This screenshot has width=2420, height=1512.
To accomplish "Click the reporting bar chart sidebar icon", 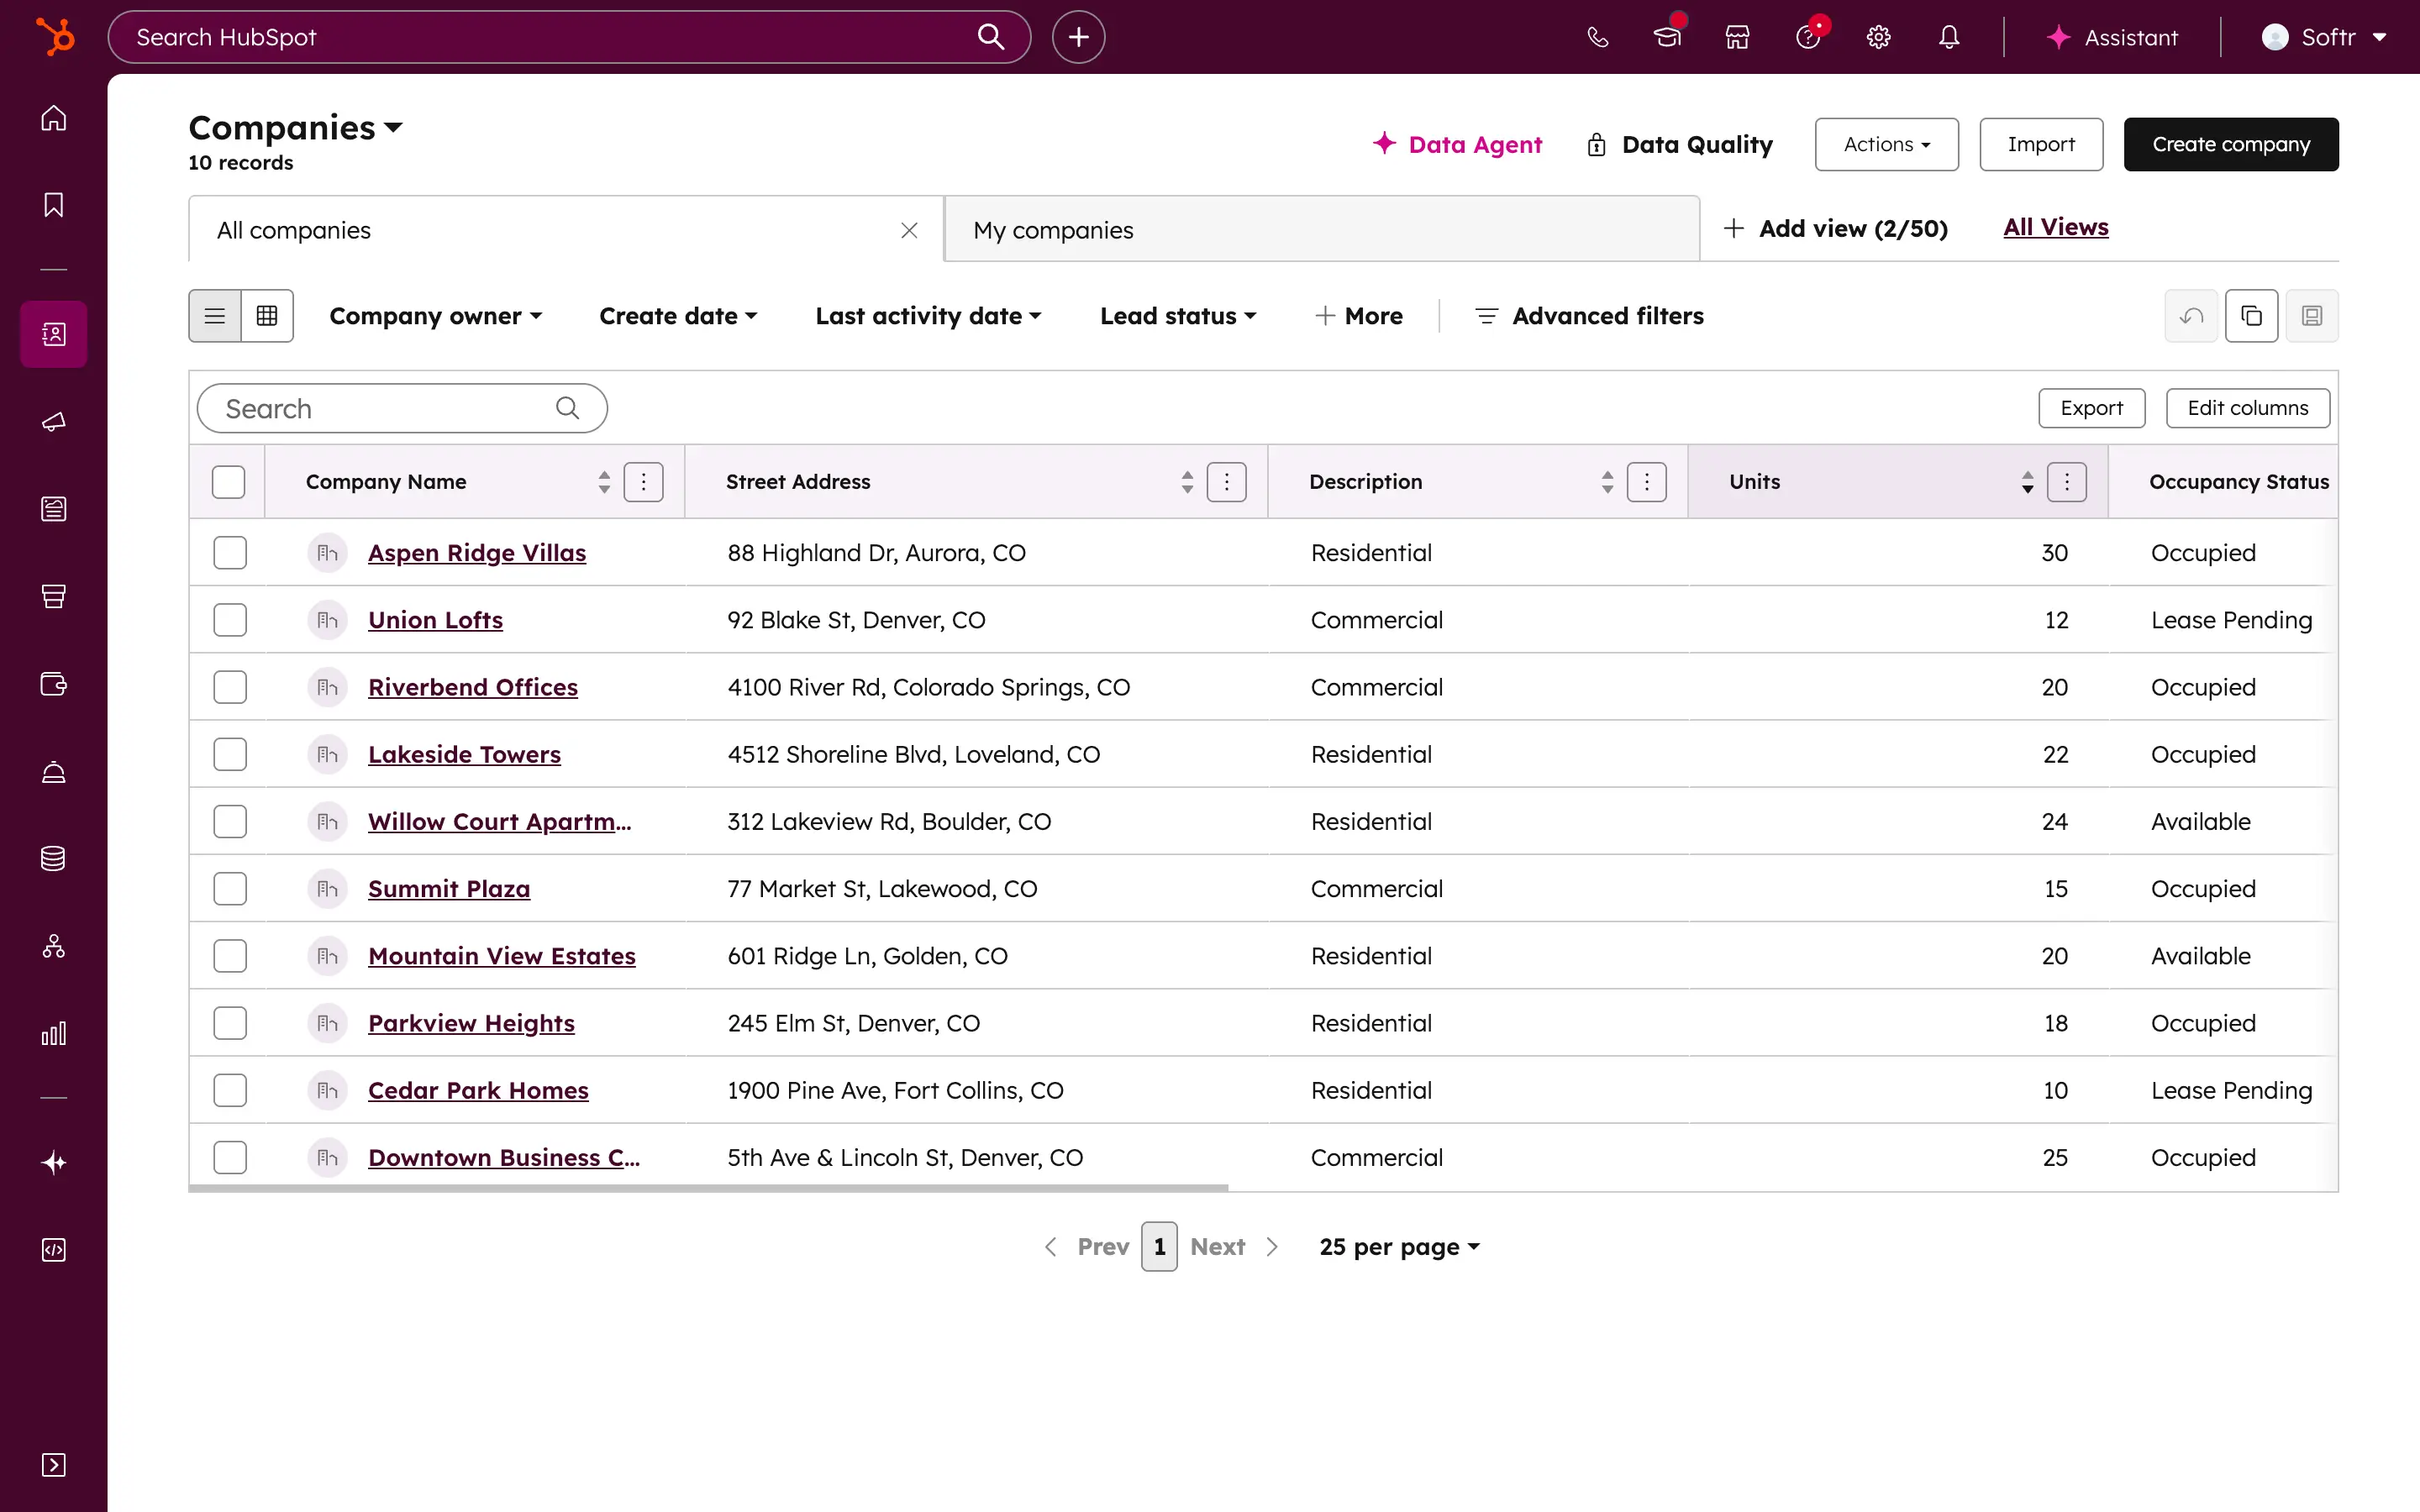I will [x=54, y=1033].
